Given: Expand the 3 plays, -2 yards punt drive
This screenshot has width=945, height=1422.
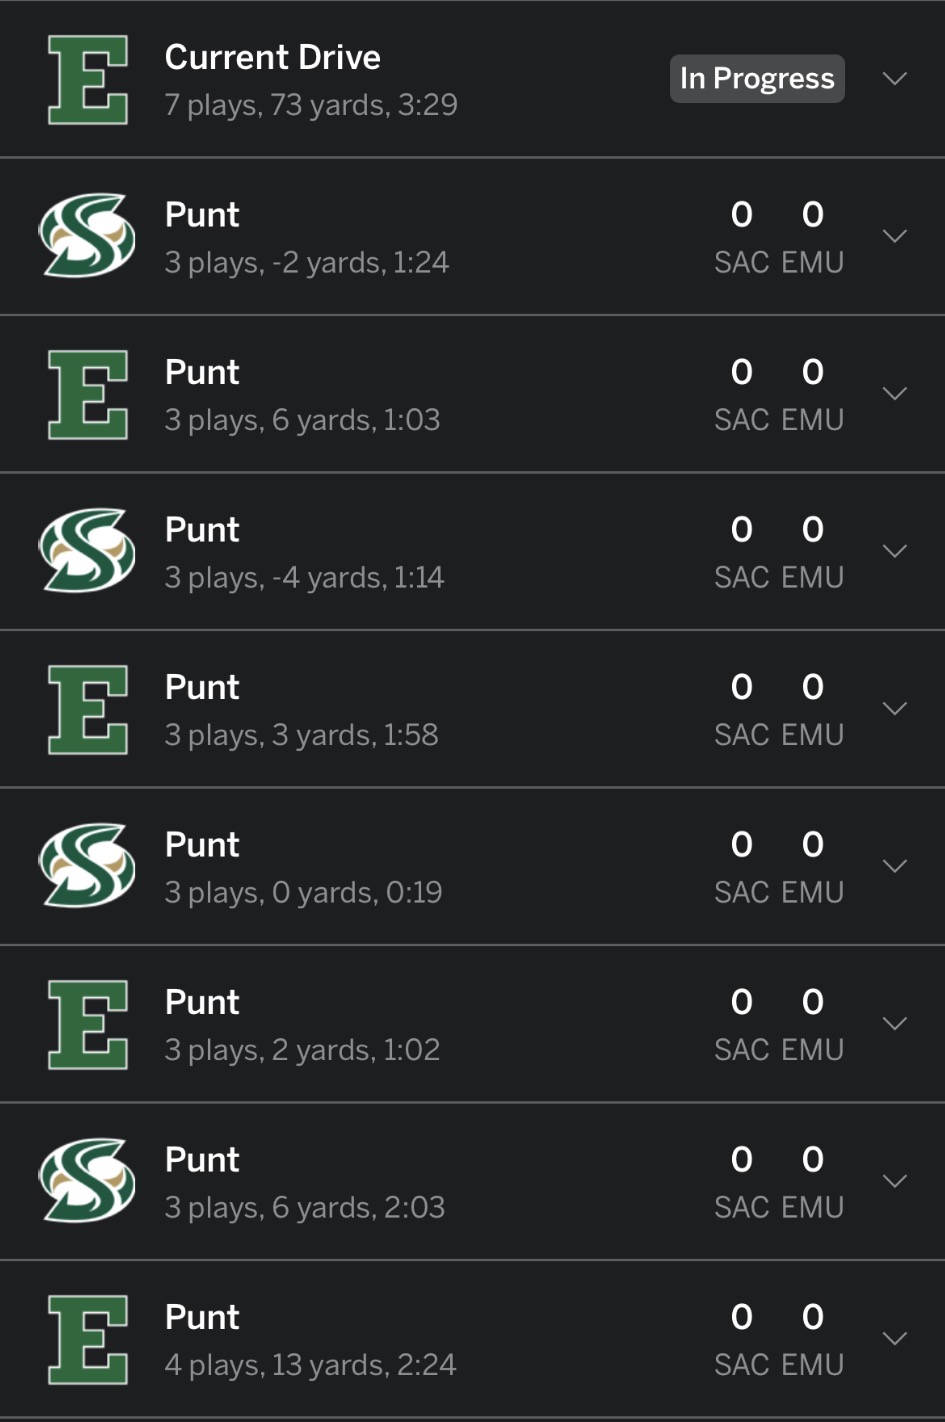Looking at the screenshot, I should [x=895, y=236].
